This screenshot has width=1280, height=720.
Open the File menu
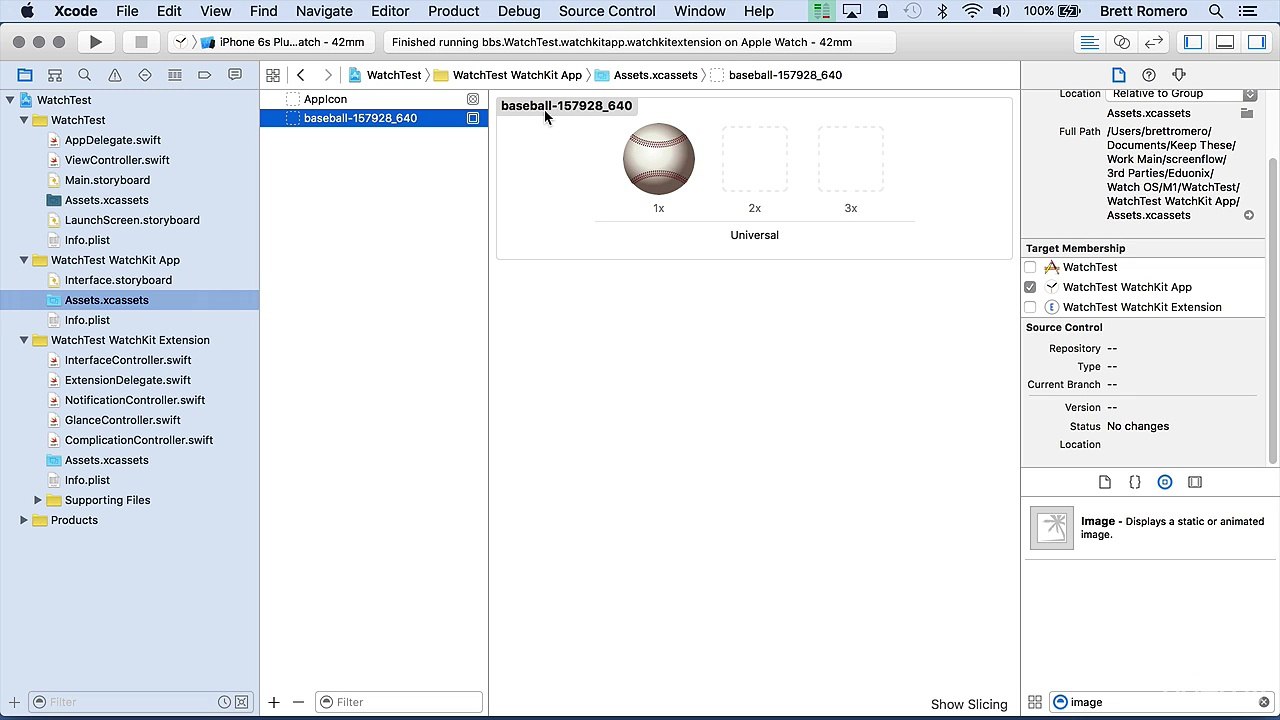click(x=127, y=11)
